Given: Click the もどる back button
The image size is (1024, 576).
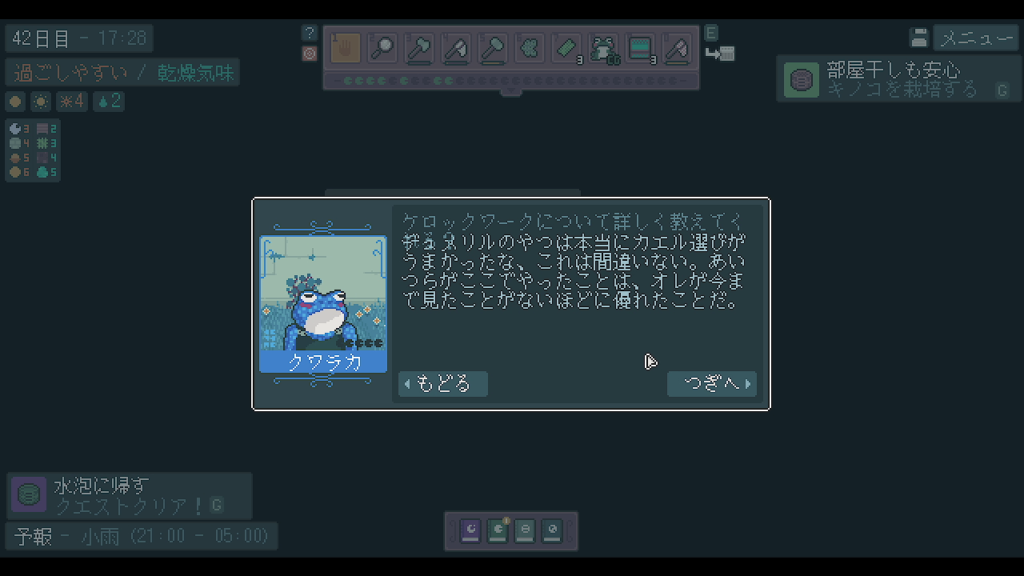Looking at the screenshot, I should tap(443, 383).
